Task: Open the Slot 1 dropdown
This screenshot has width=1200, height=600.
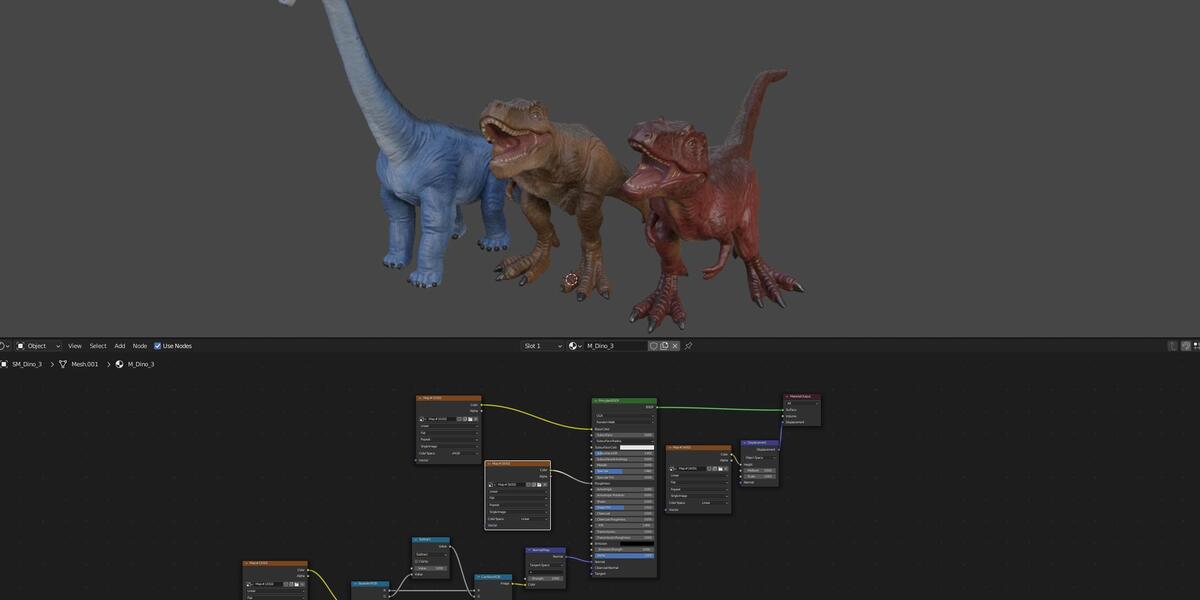Action: coord(542,346)
